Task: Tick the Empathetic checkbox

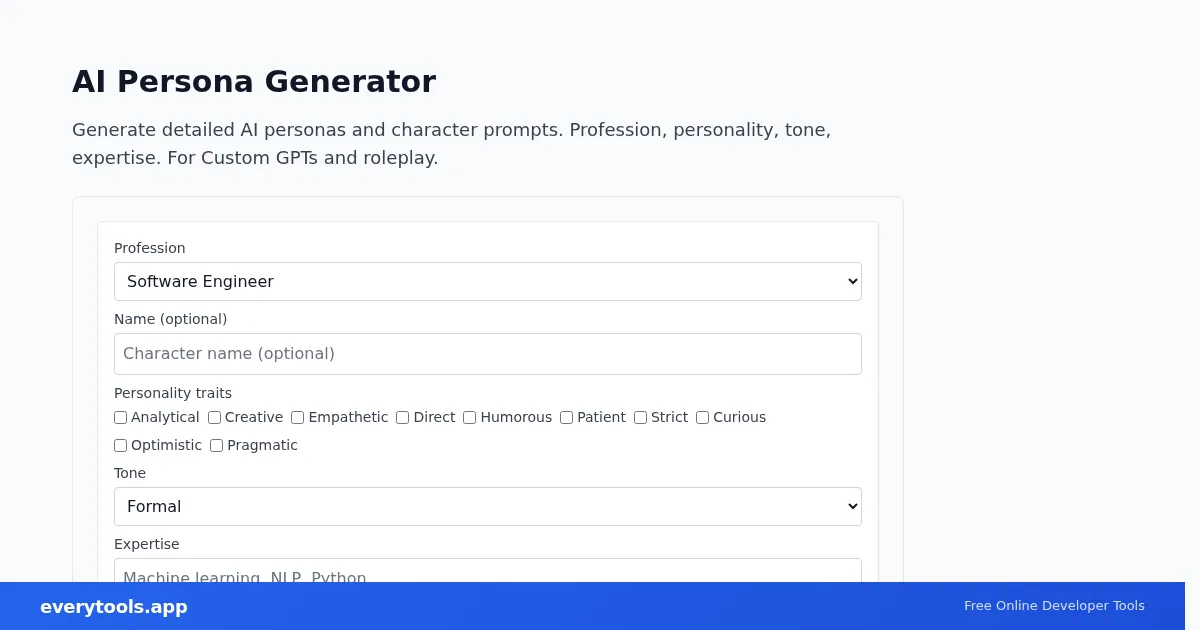Action: click(x=298, y=418)
